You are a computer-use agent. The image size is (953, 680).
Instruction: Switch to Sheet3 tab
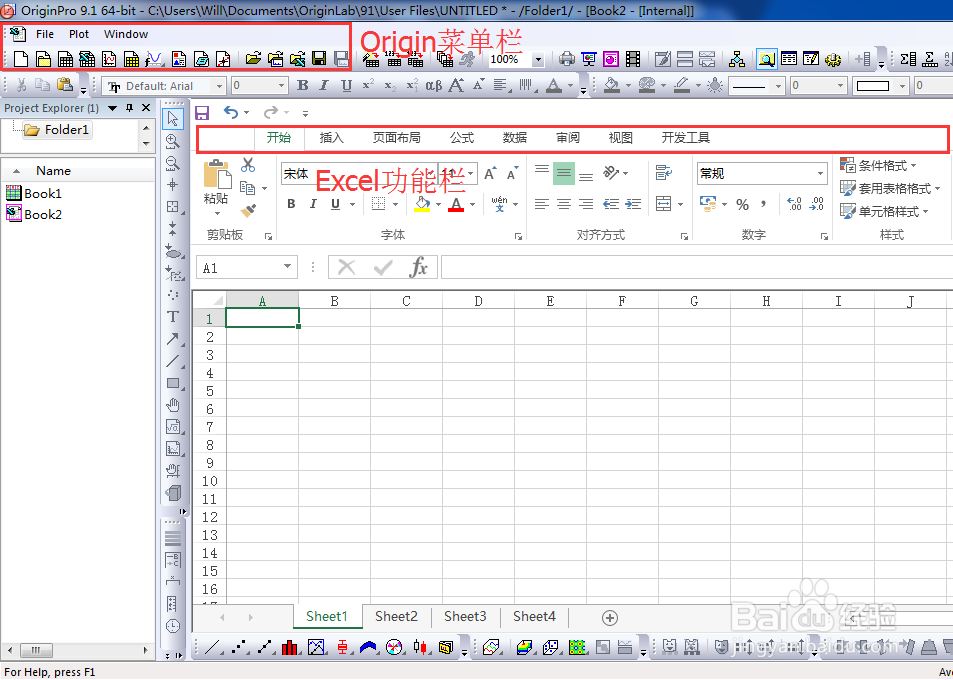click(465, 616)
